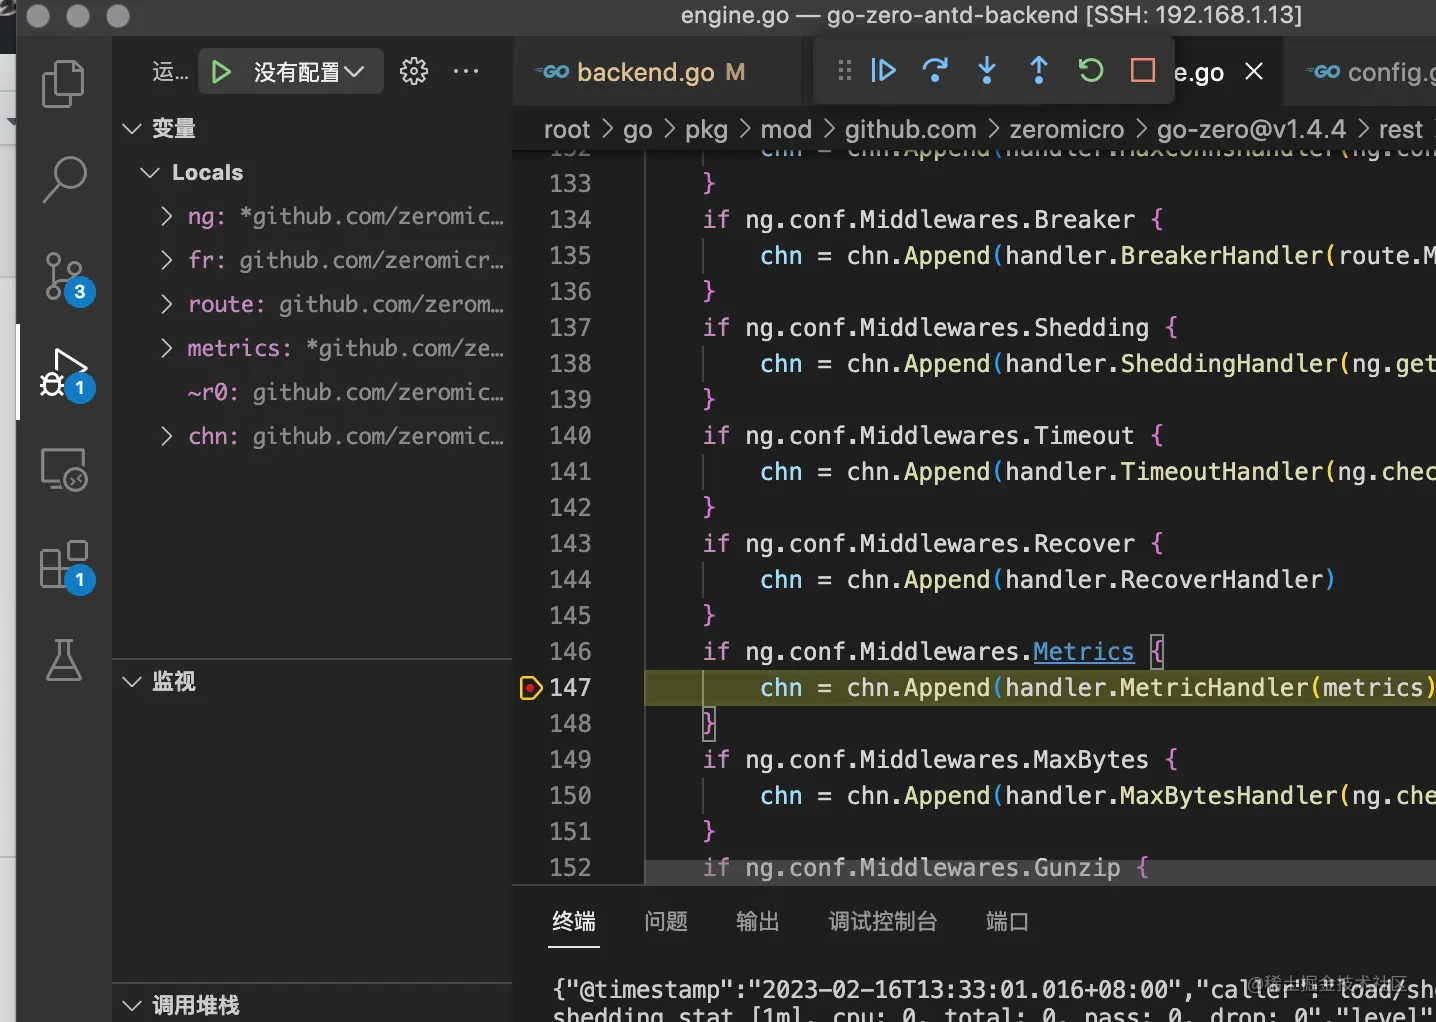Click root in breadcrumb path
The height and width of the screenshot is (1022, 1436).
(567, 129)
